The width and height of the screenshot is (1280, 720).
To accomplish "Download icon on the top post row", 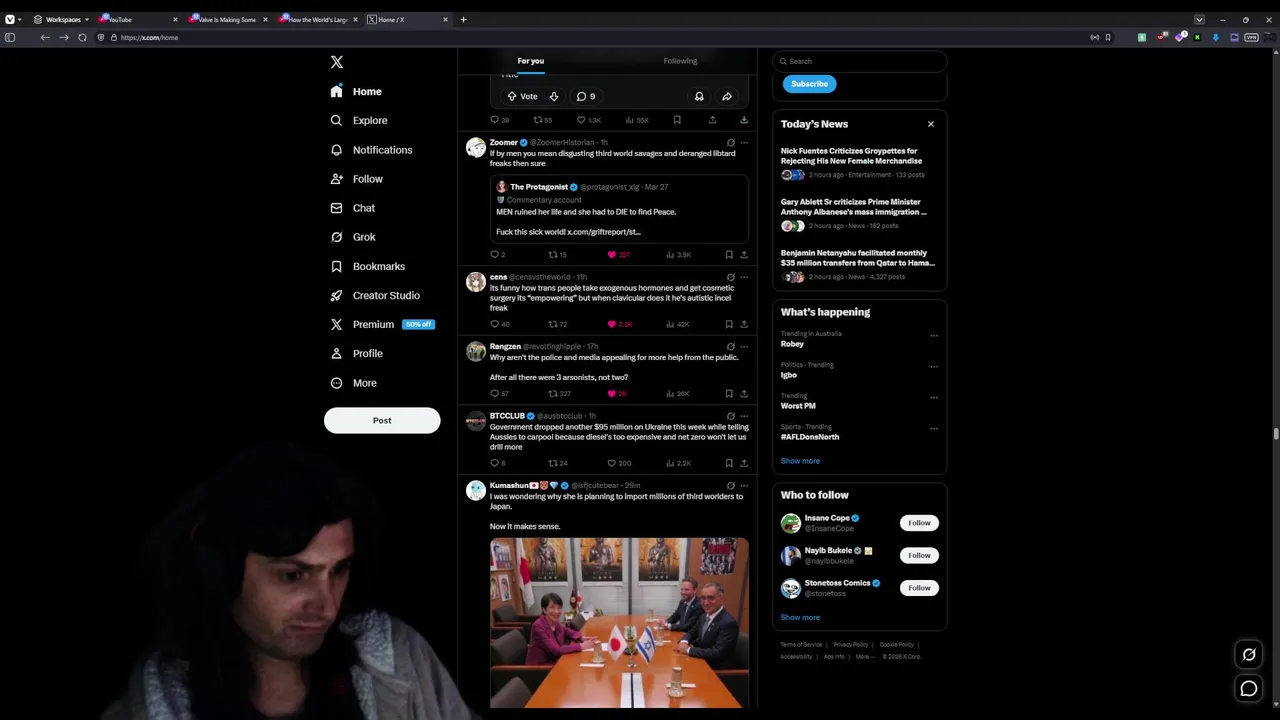I will pyautogui.click(x=744, y=120).
